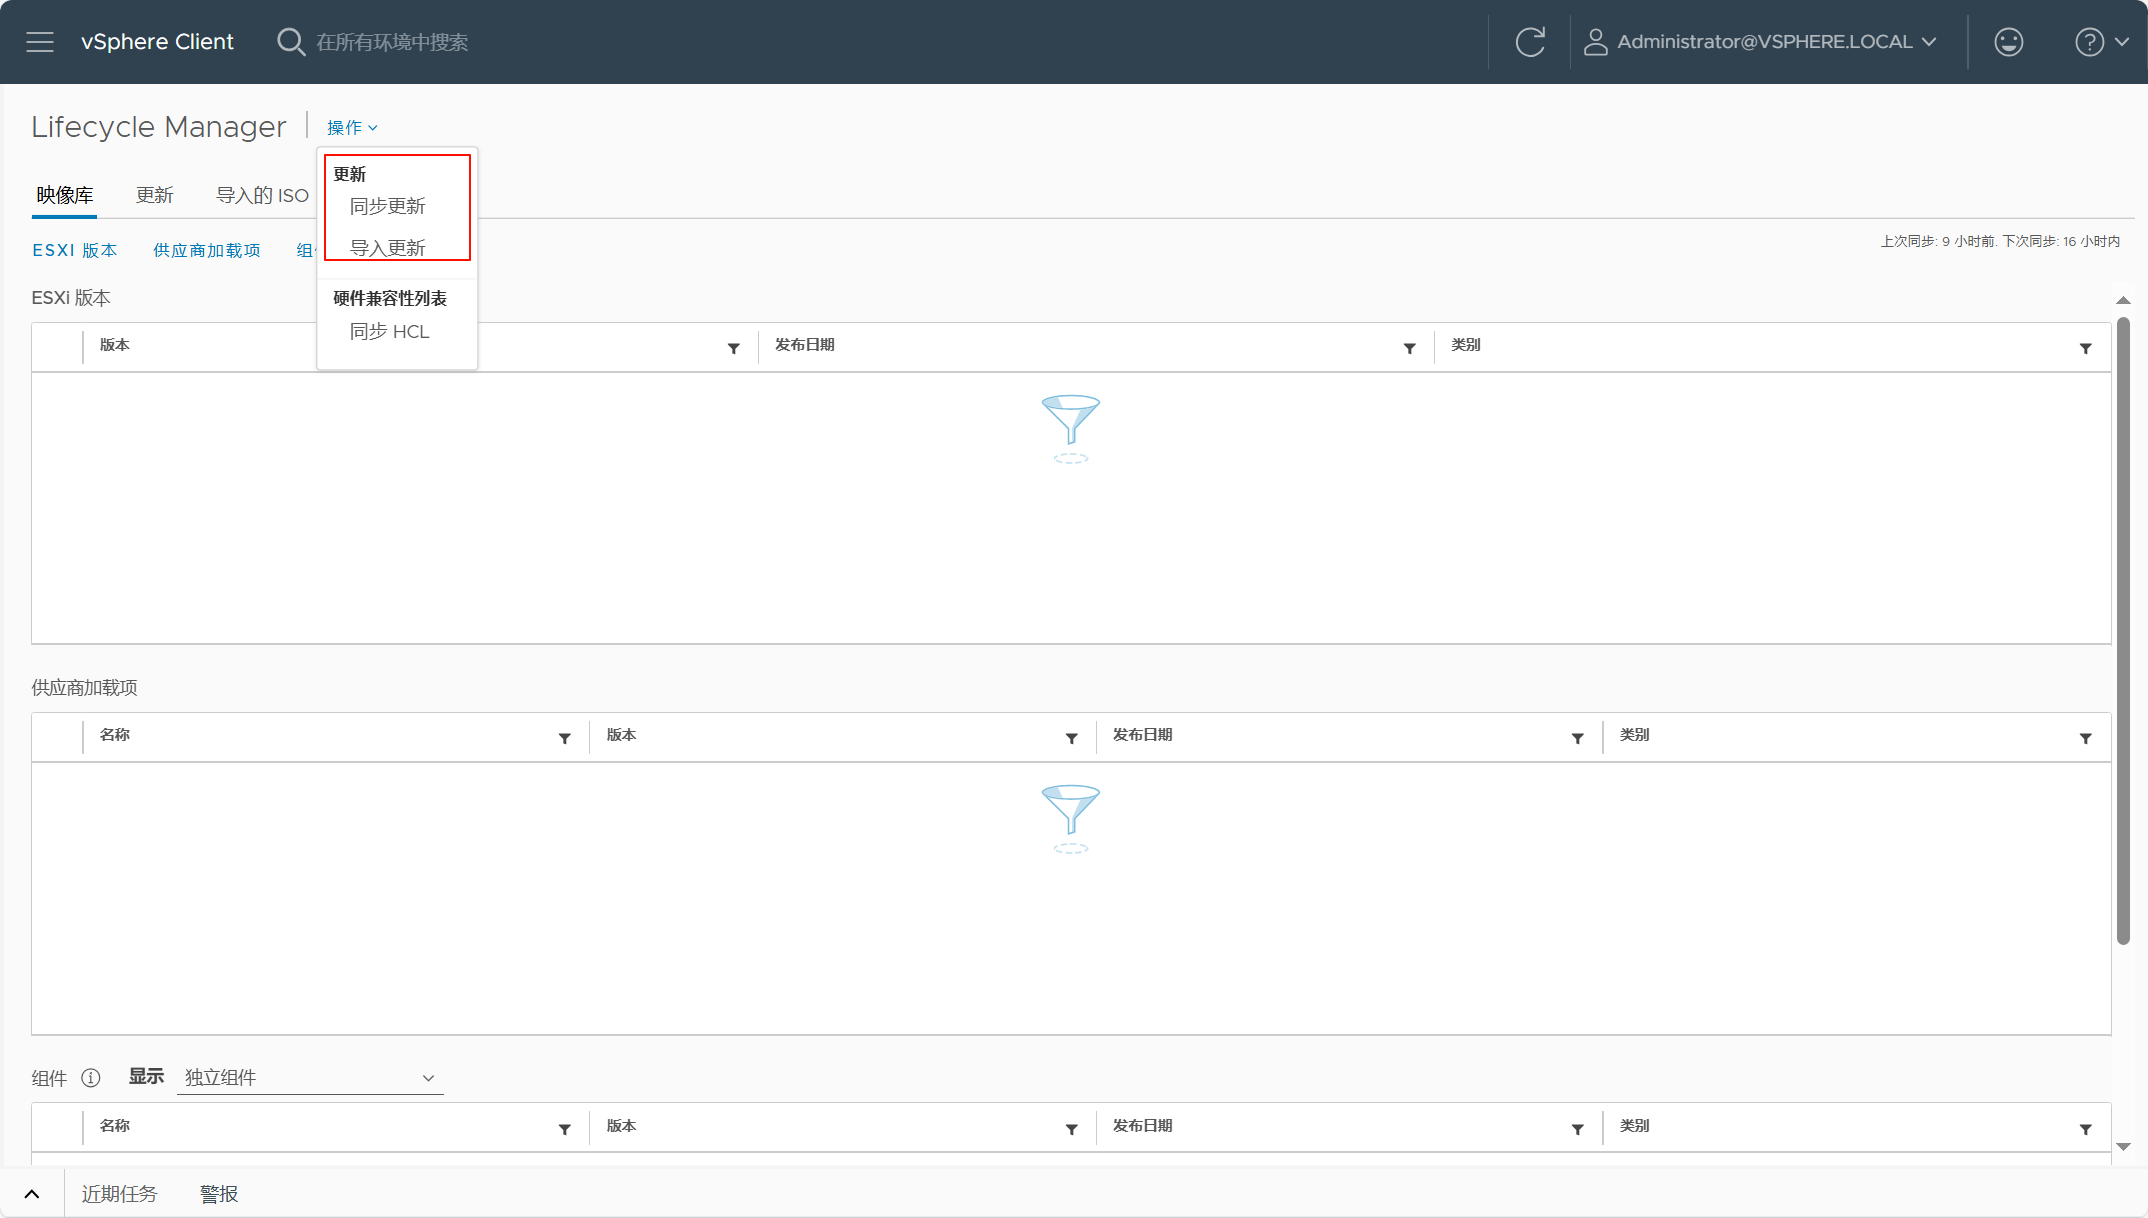2148x1218 pixels.
Task: Expand Administrator@VSPHERE.LOCAL user menu
Action: (1777, 42)
